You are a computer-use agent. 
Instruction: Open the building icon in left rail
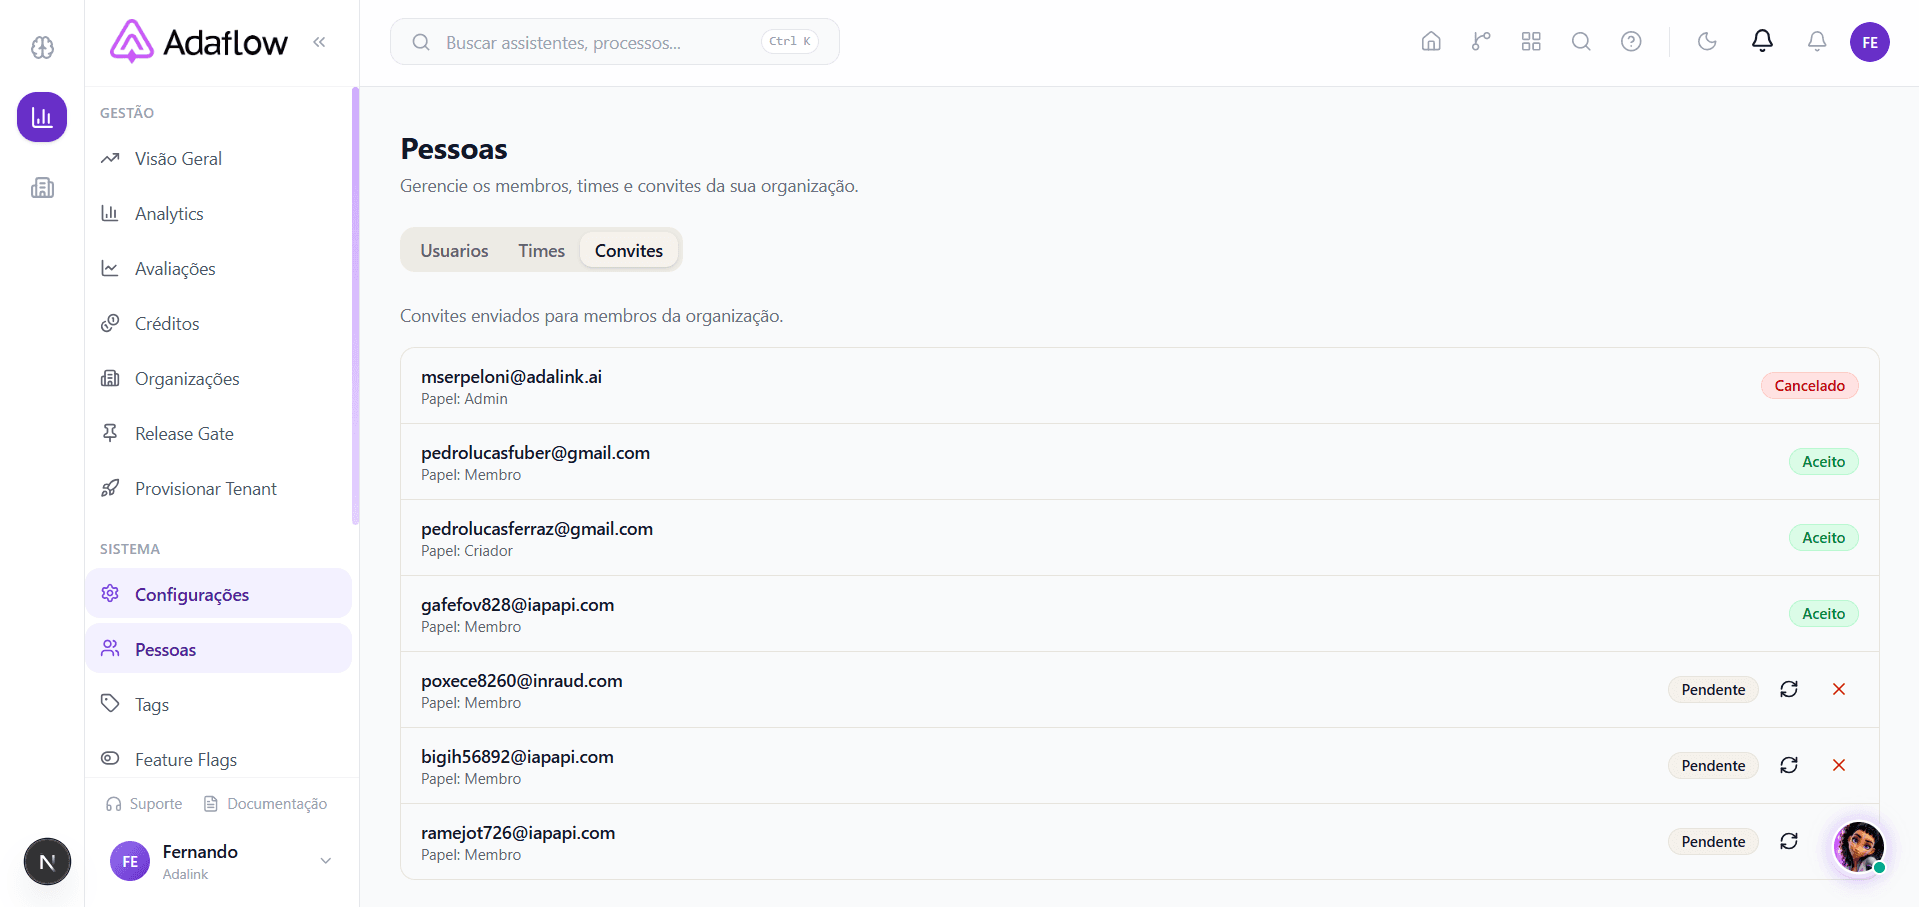[42, 187]
